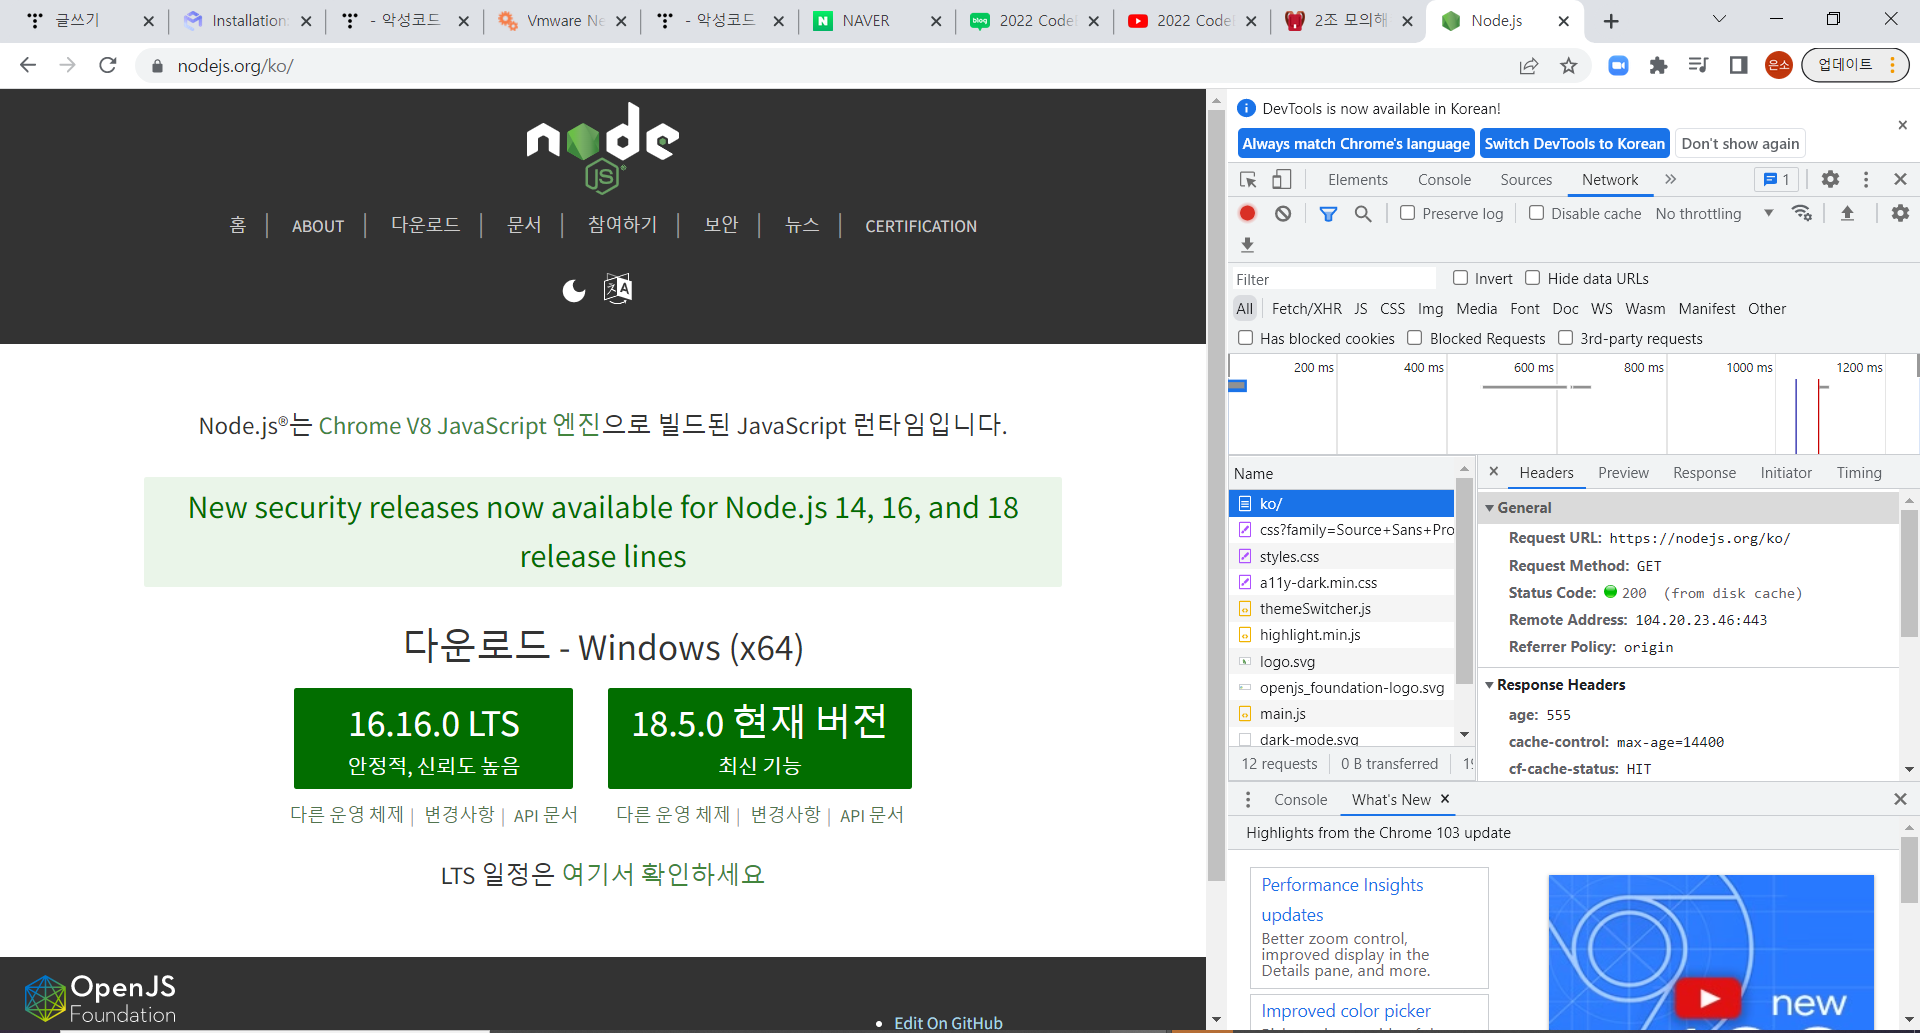Screen dimensions: 1920x1033
Task: Open the What's New video thumbnail
Action: click(x=1711, y=952)
